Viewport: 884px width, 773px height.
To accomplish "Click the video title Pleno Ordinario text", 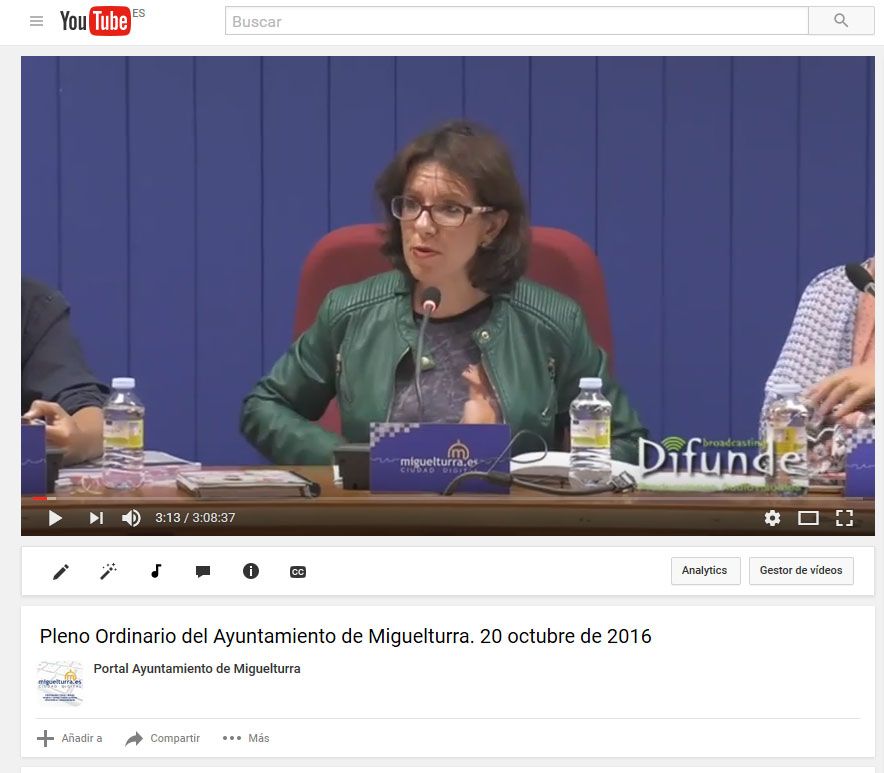I will pyautogui.click(x=346, y=636).
